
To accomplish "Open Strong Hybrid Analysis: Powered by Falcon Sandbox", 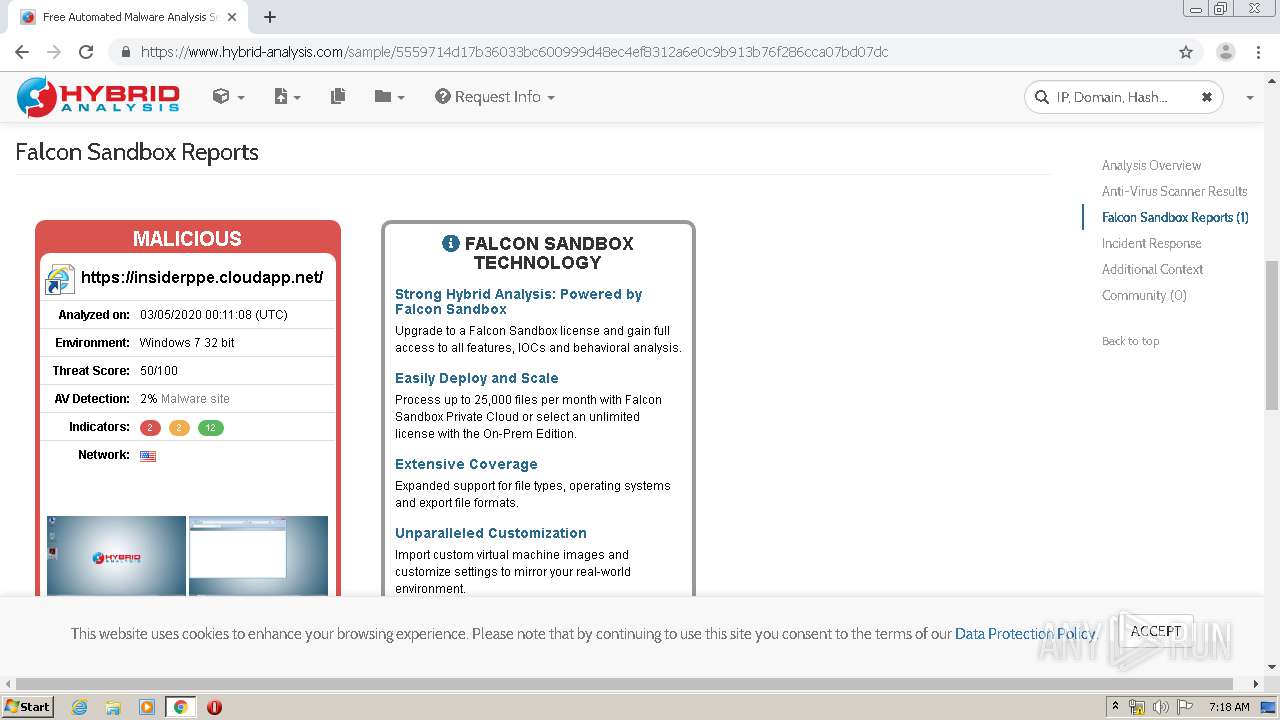I will point(518,302).
